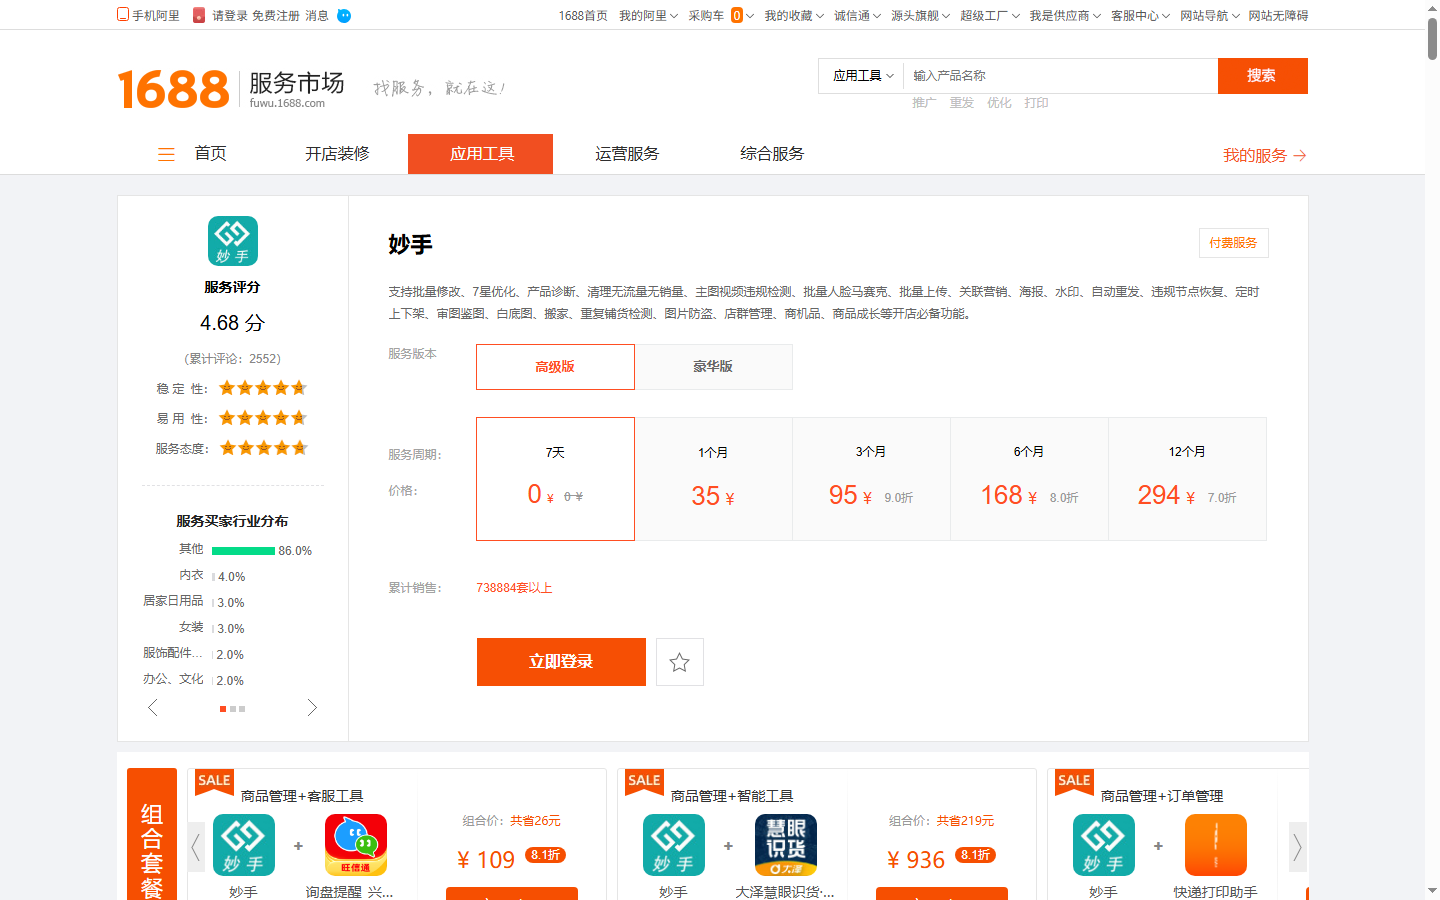The image size is (1440, 900).
Task: Choose the 3个月 service period
Action: [x=871, y=479]
